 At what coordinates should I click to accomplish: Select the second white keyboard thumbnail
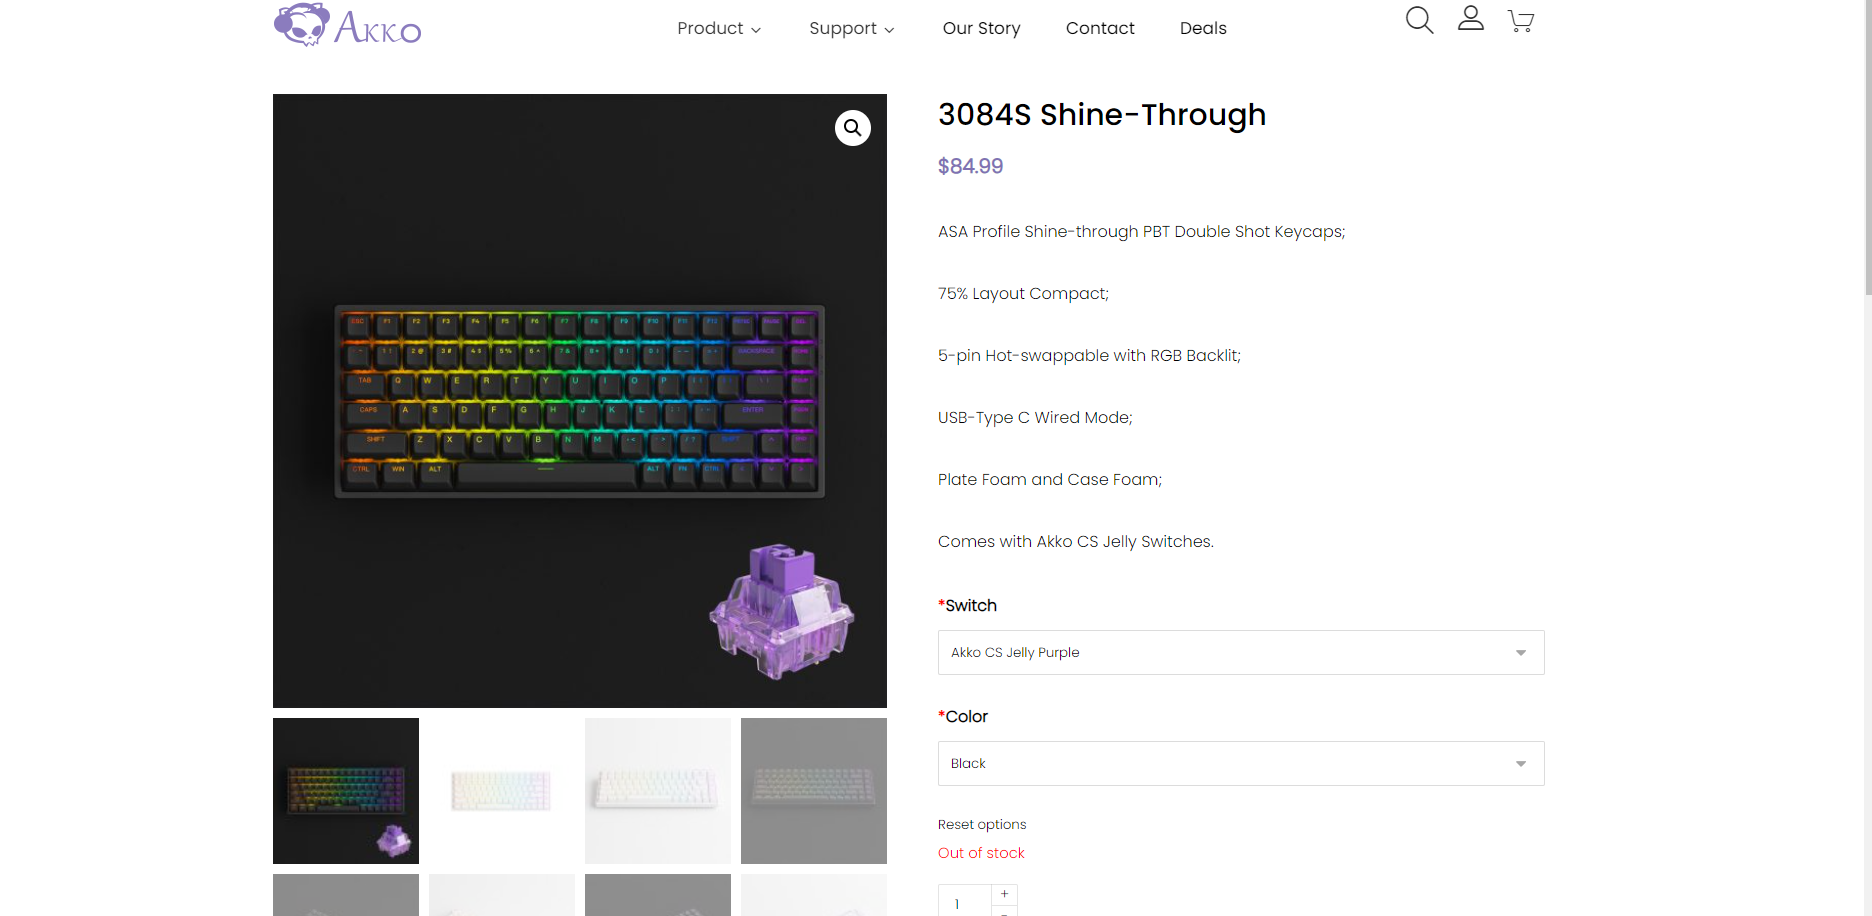pyautogui.click(x=502, y=791)
